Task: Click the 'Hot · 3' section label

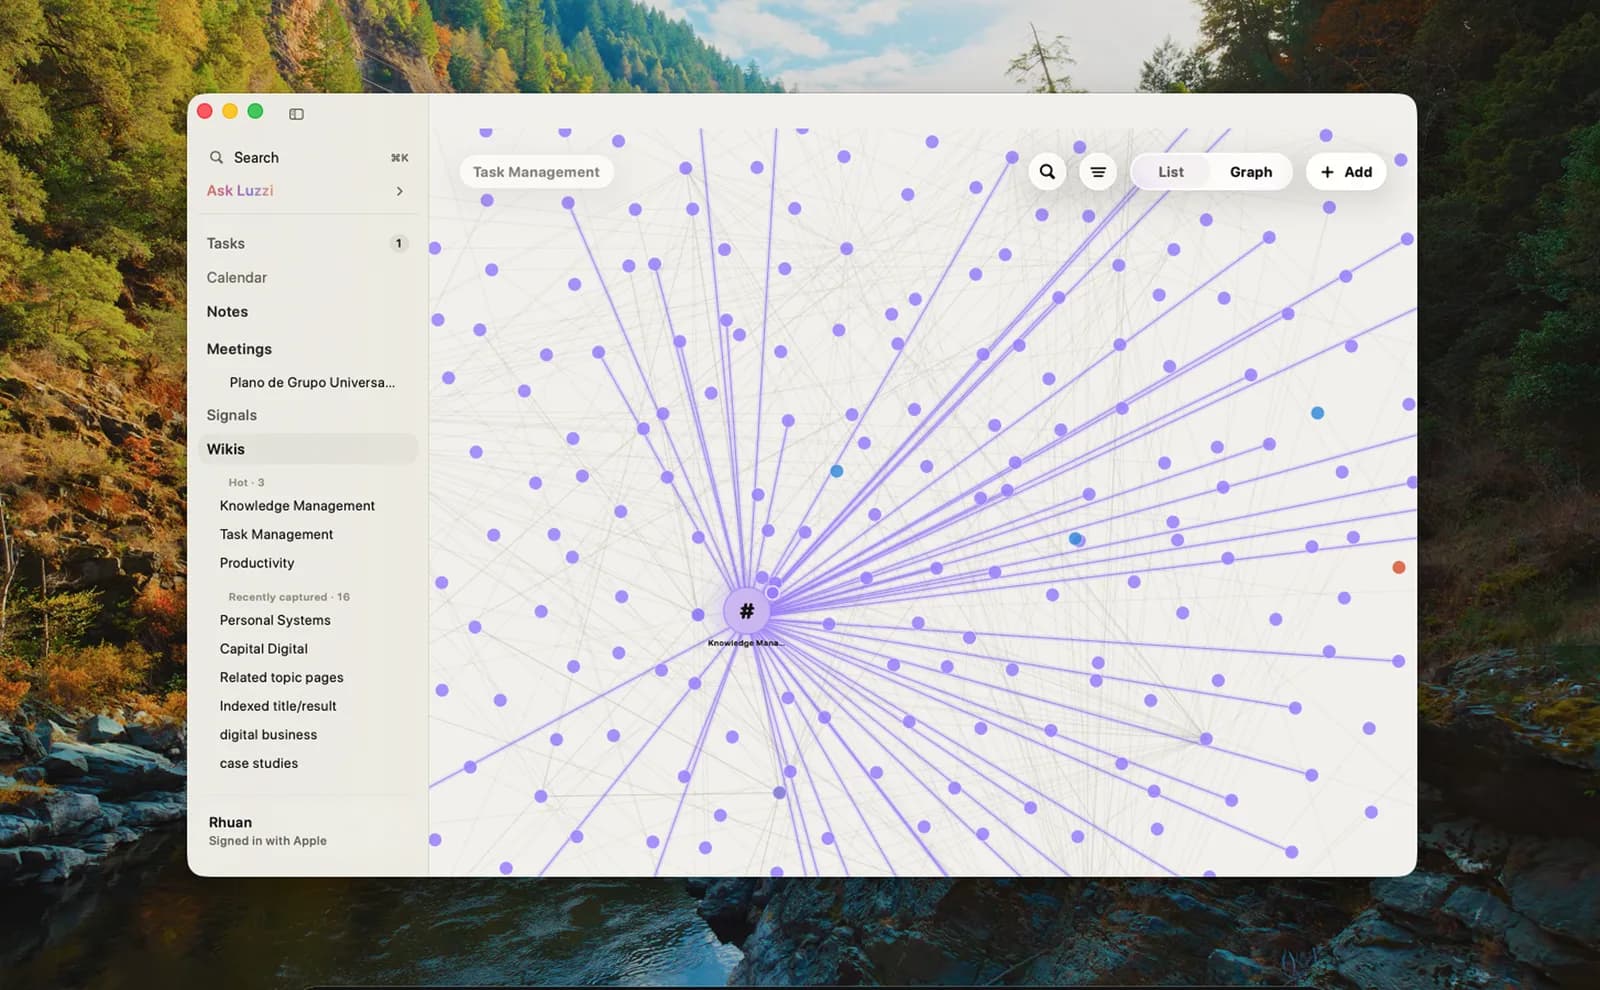Action: coord(246,482)
